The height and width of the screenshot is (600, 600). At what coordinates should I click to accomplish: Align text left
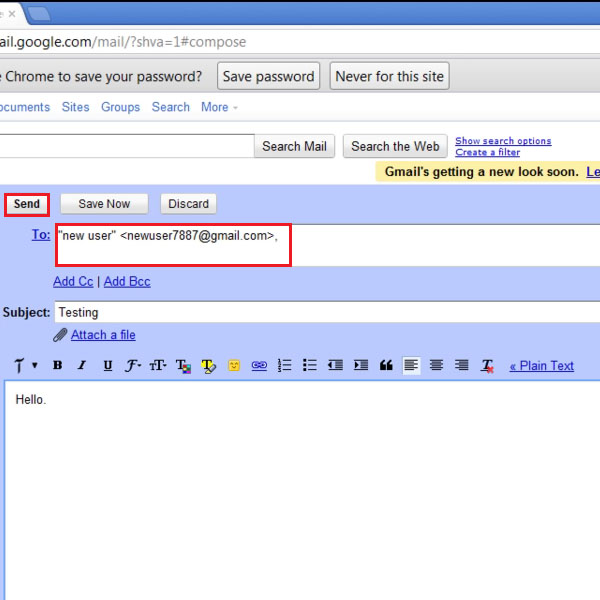(x=411, y=365)
